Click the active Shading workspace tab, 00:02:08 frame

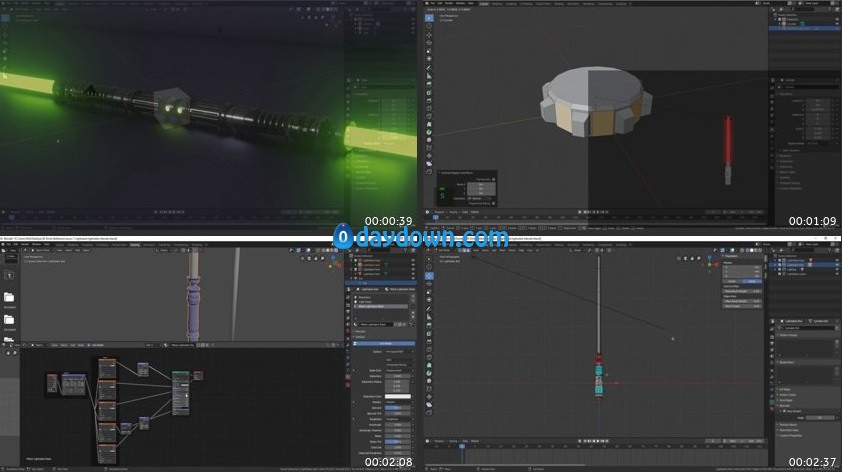(135, 245)
